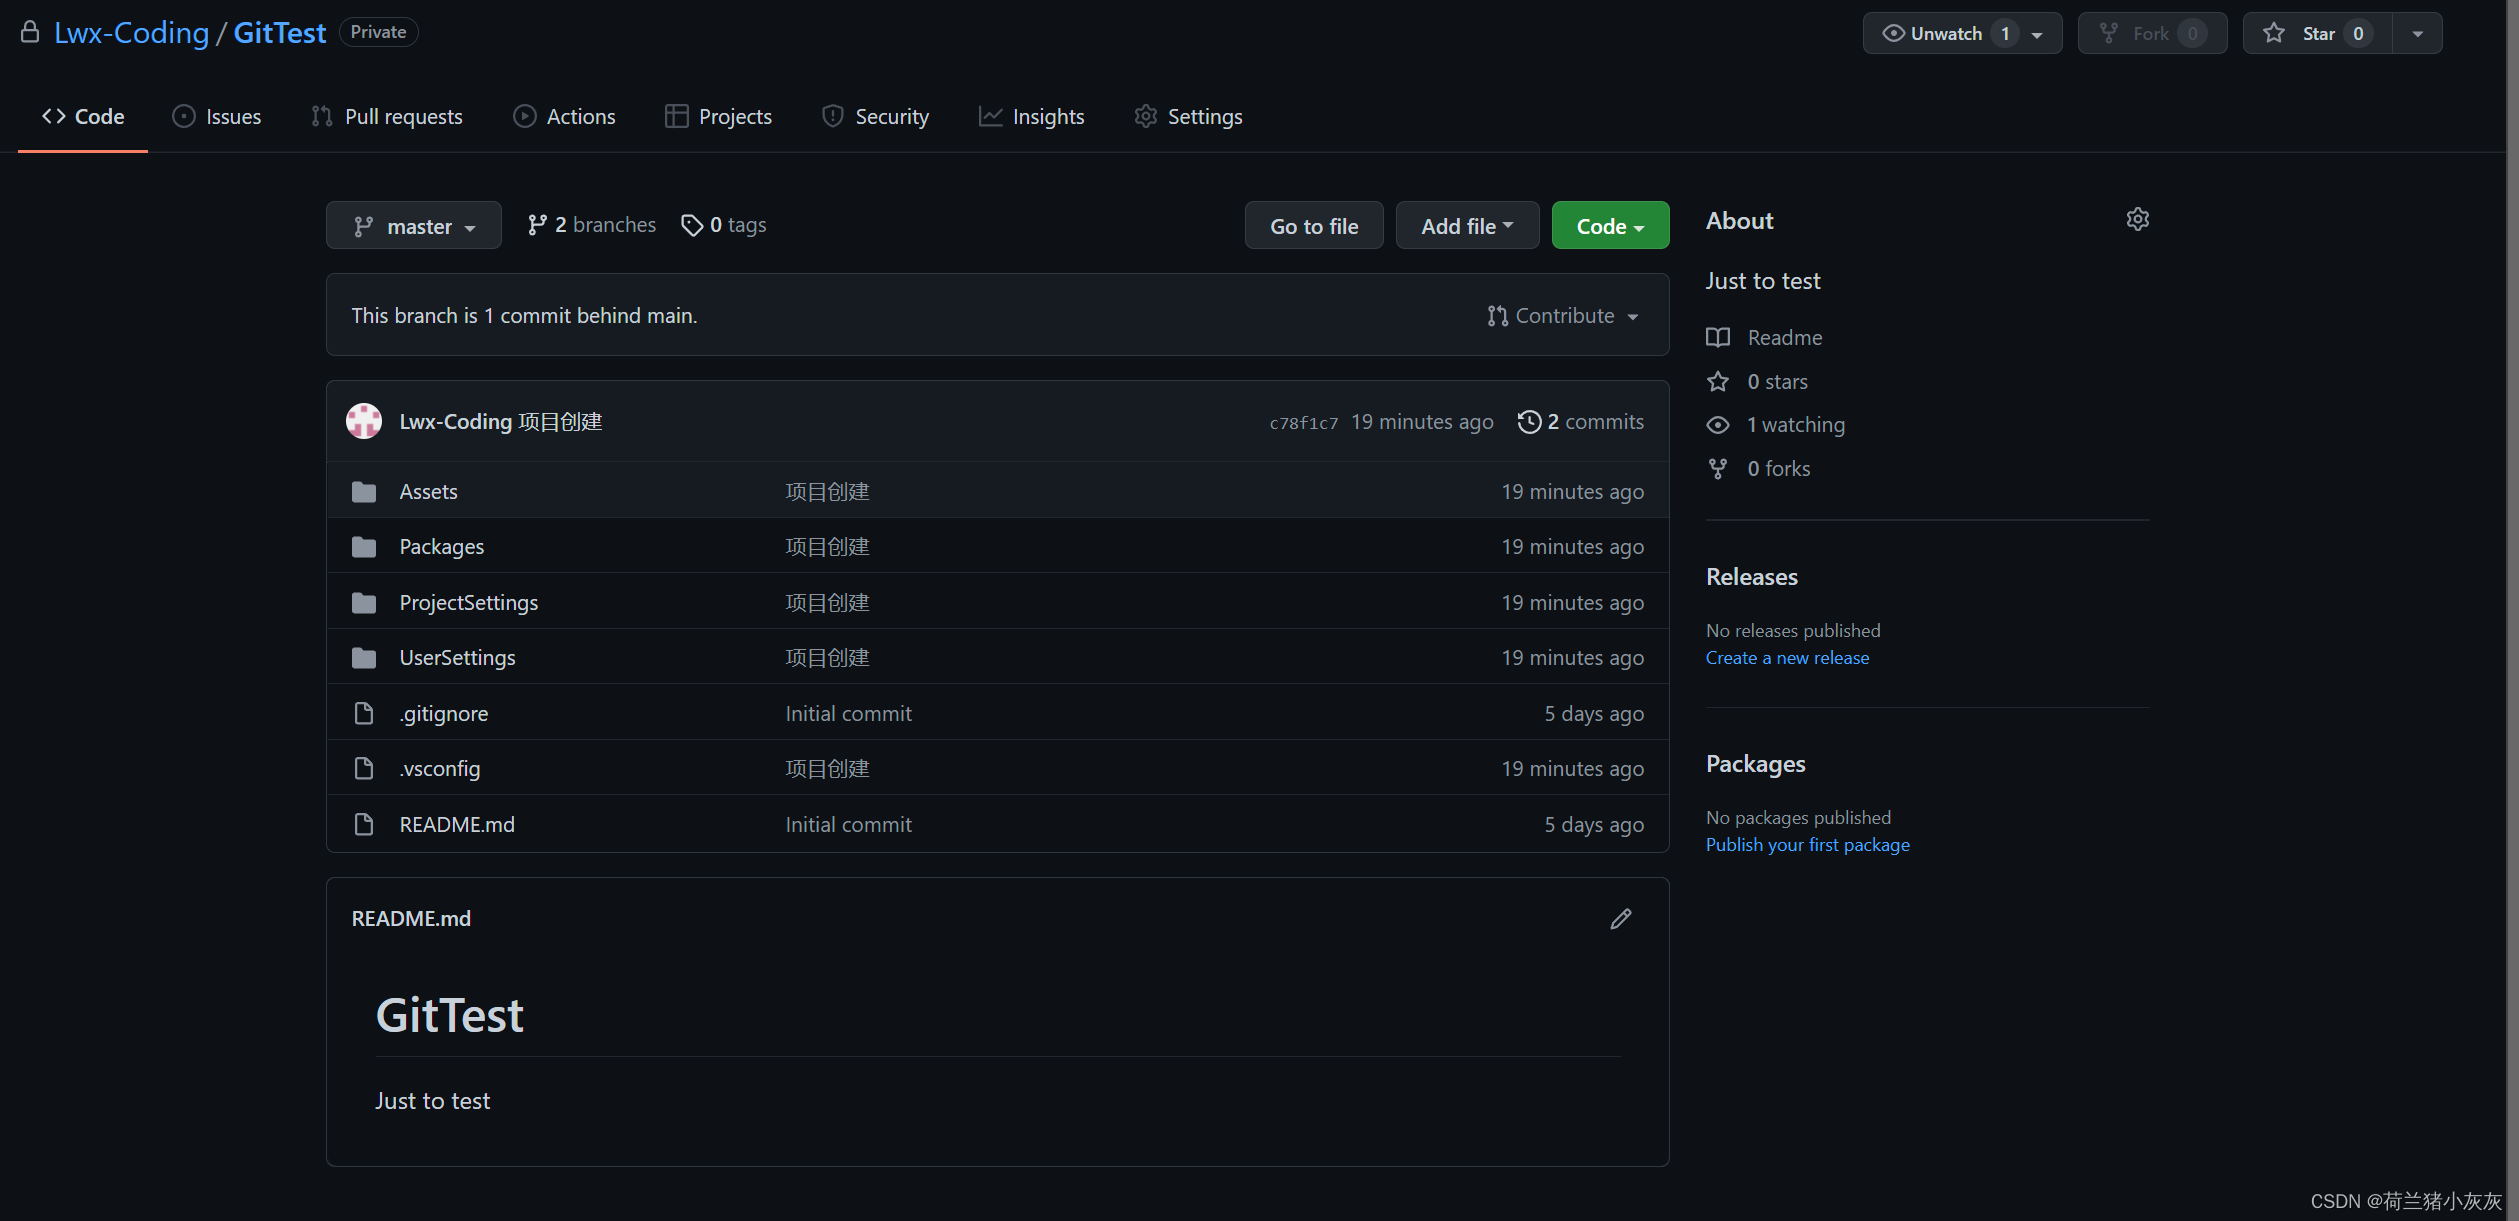Click the Packages heading in sidebar
The image size is (2519, 1221).
[x=1755, y=763]
